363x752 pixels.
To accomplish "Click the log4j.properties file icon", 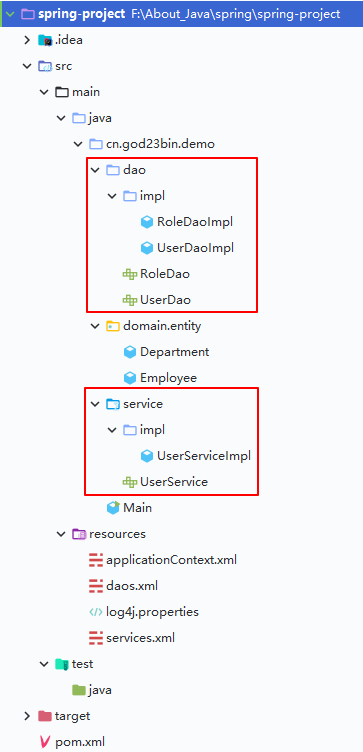I will click(96, 612).
